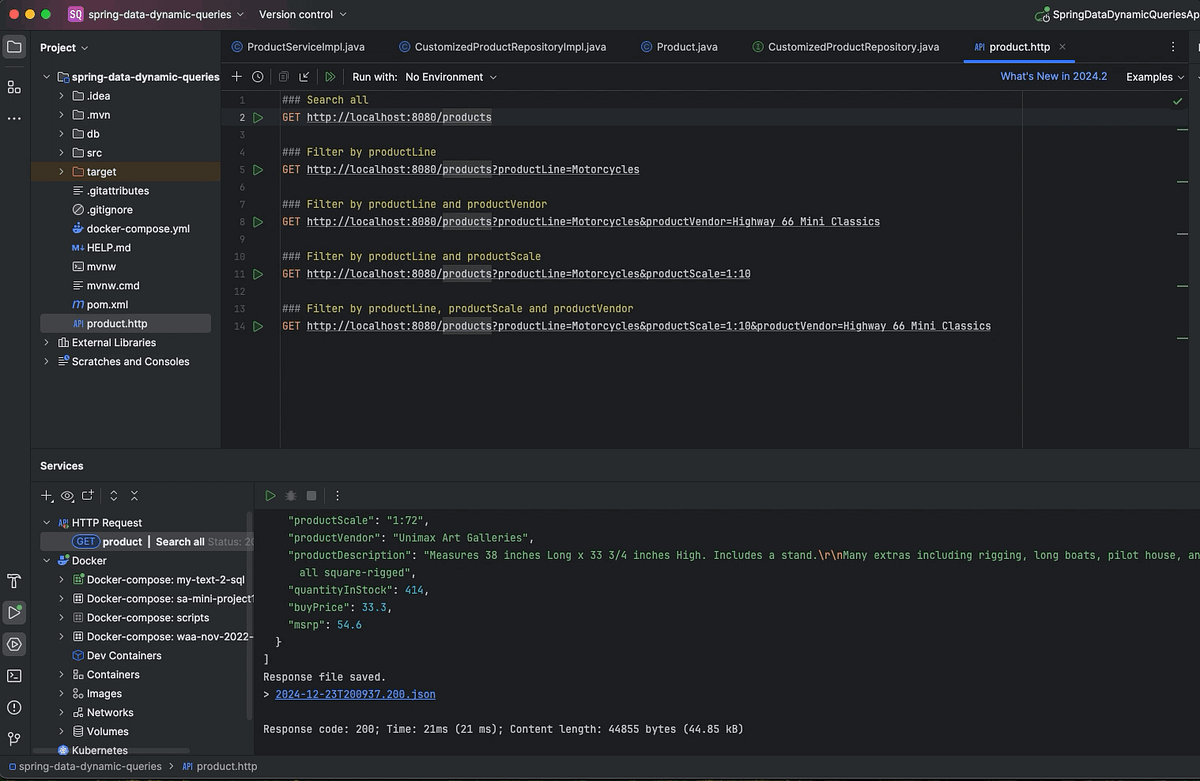
Task: Click the What's New in 2024.2 link
Action: pos(1054,76)
